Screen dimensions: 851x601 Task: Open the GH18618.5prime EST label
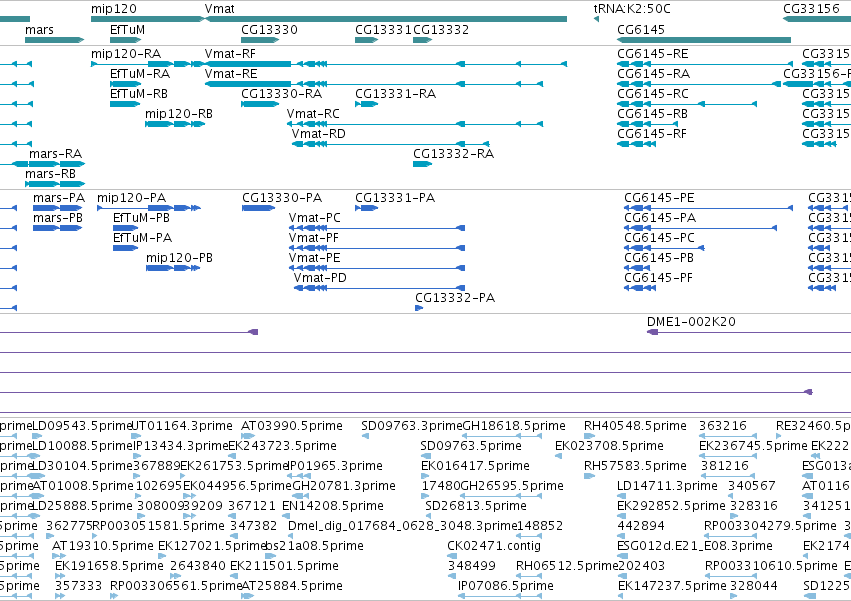[514, 426]
